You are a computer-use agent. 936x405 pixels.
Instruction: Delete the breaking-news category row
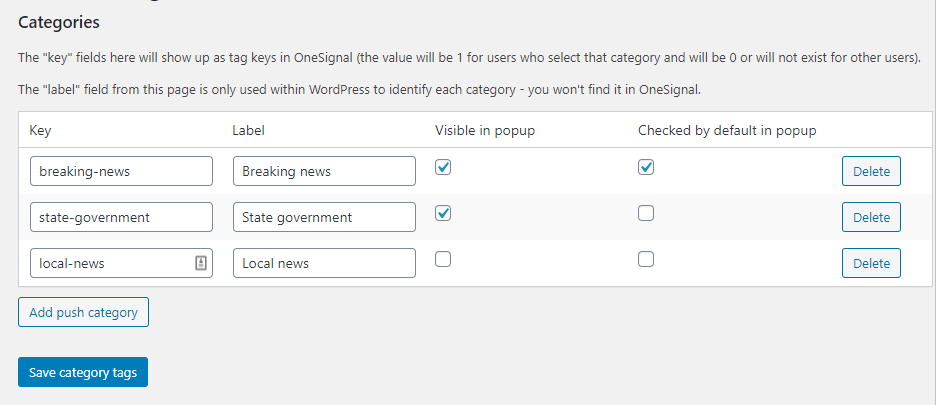pyautogui.click(x=871, y=171)
